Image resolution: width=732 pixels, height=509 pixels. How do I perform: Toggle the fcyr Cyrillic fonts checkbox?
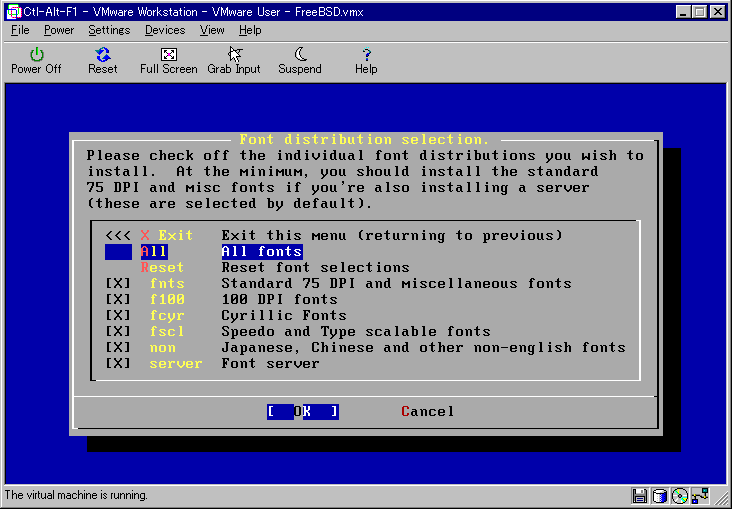click(118, 316)
